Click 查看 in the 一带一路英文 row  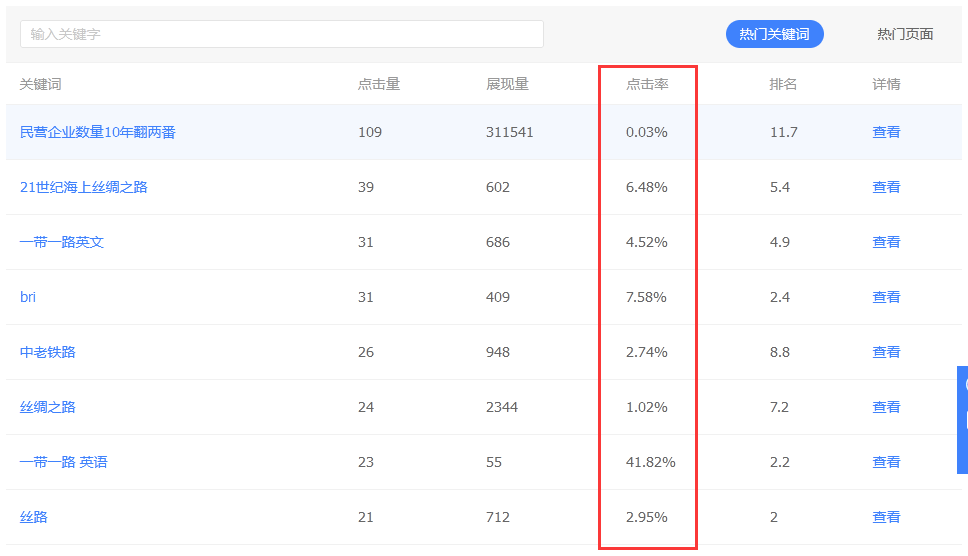click(x=886, y=242)
